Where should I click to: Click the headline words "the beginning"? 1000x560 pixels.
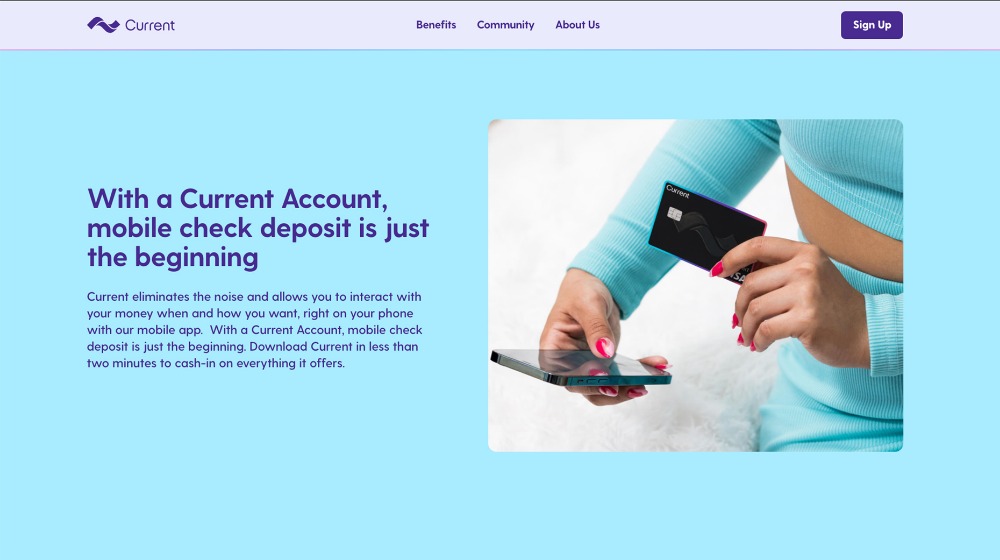click(x=173, y=257)
